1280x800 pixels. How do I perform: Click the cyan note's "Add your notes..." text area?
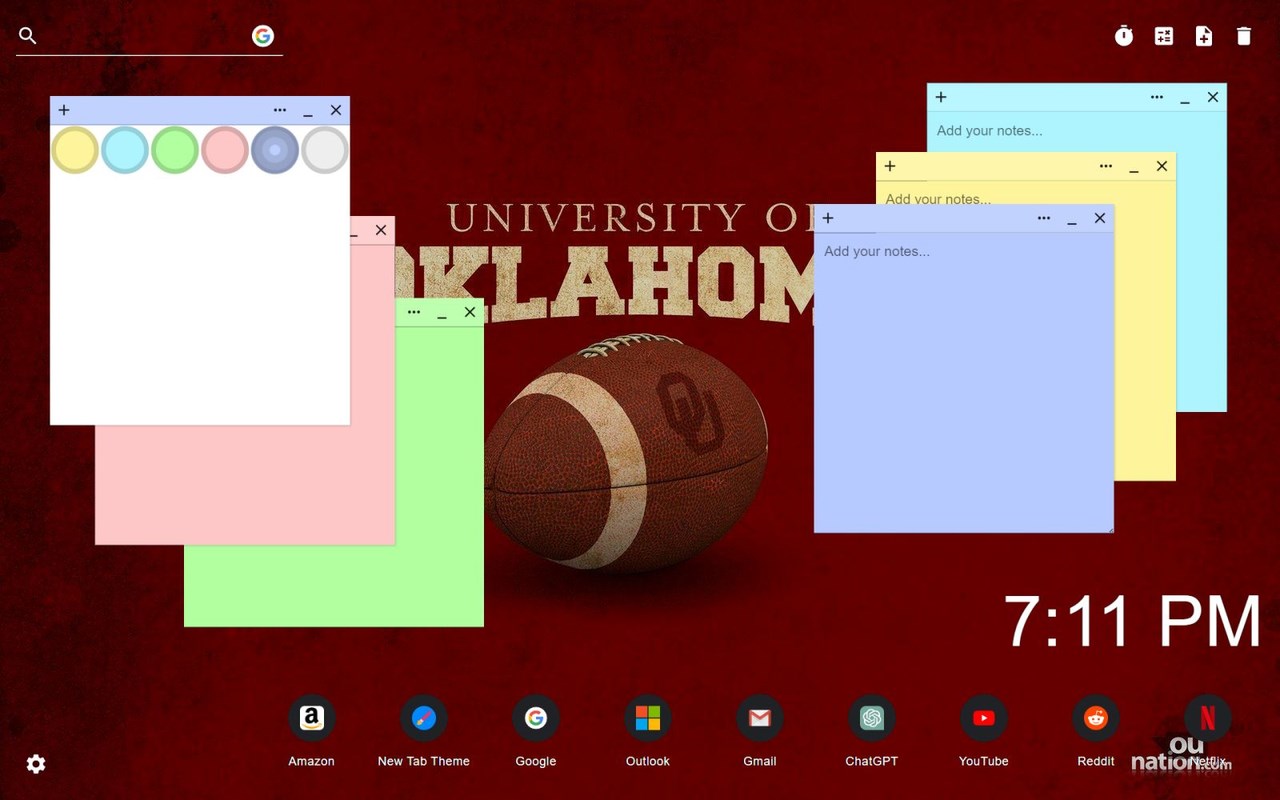click(1076, 131)
